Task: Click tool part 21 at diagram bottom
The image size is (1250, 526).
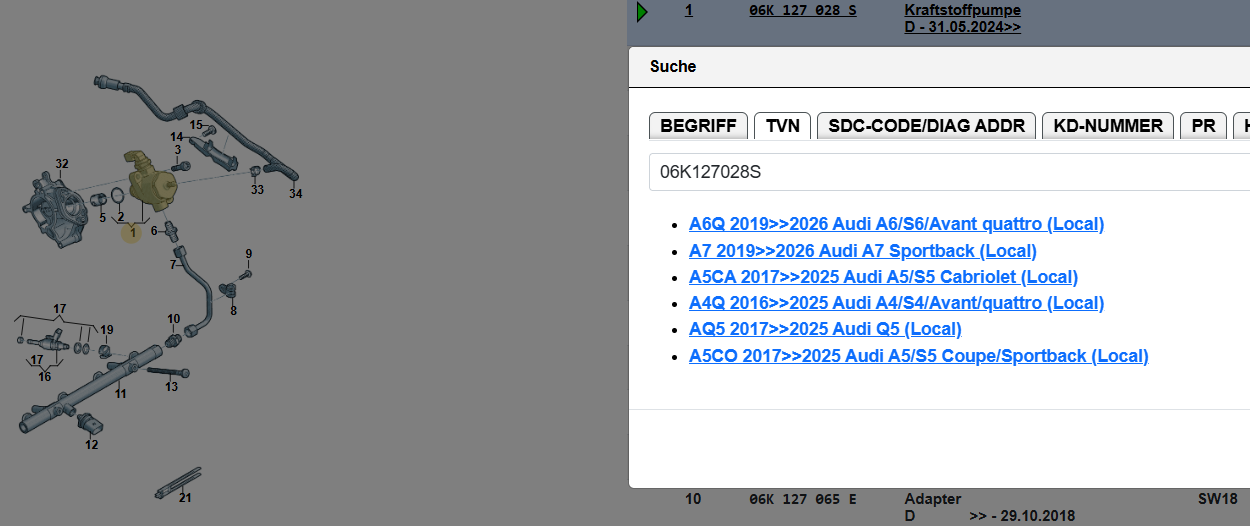Action: point(178,482)
